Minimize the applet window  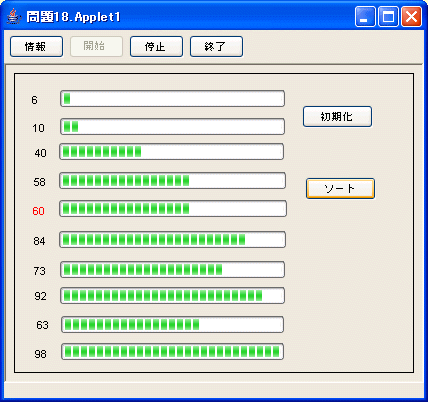pos(365,16)
